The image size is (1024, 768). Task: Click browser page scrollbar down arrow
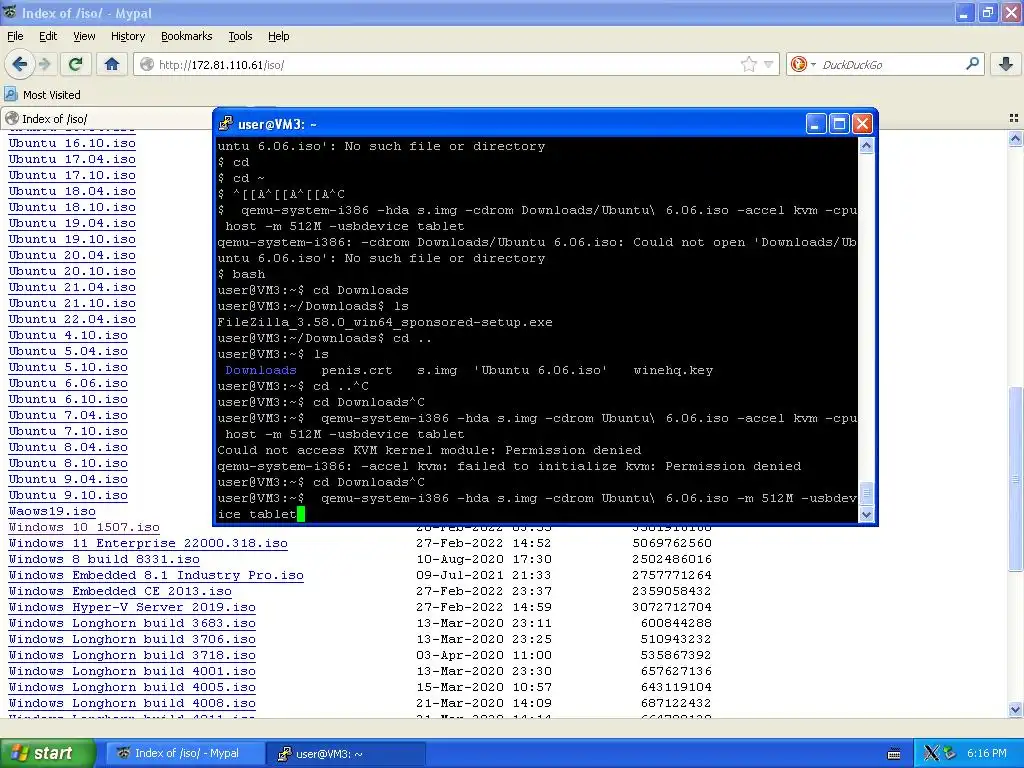(1016, 709)
